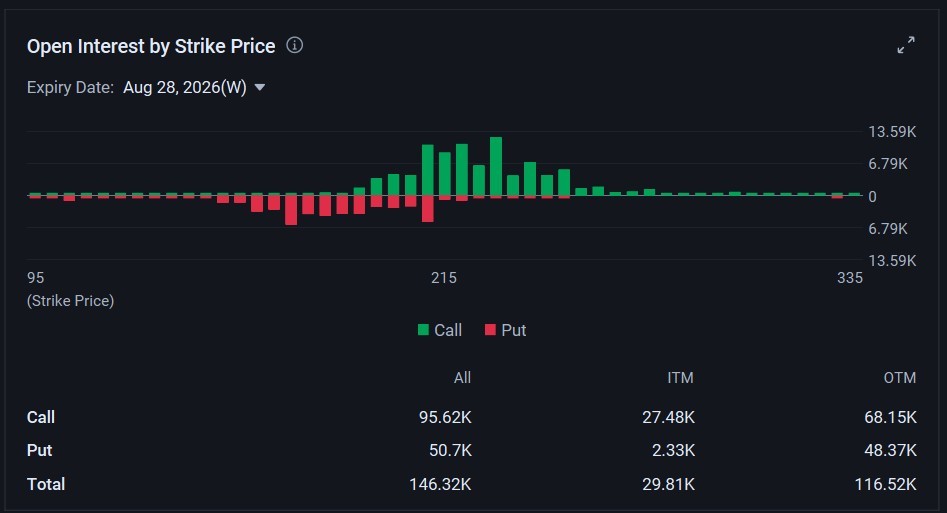Click the tallest green call bar
The image size is (947, 513).
click(496, 167)
